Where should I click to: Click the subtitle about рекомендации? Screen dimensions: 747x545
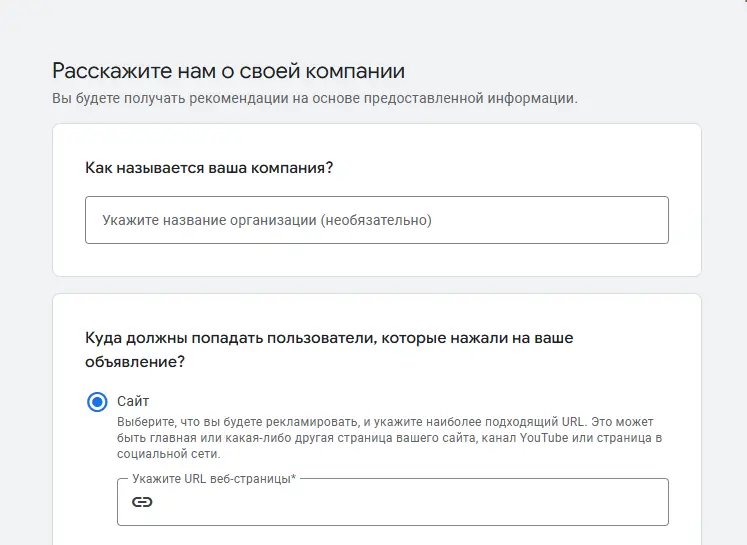315,98
